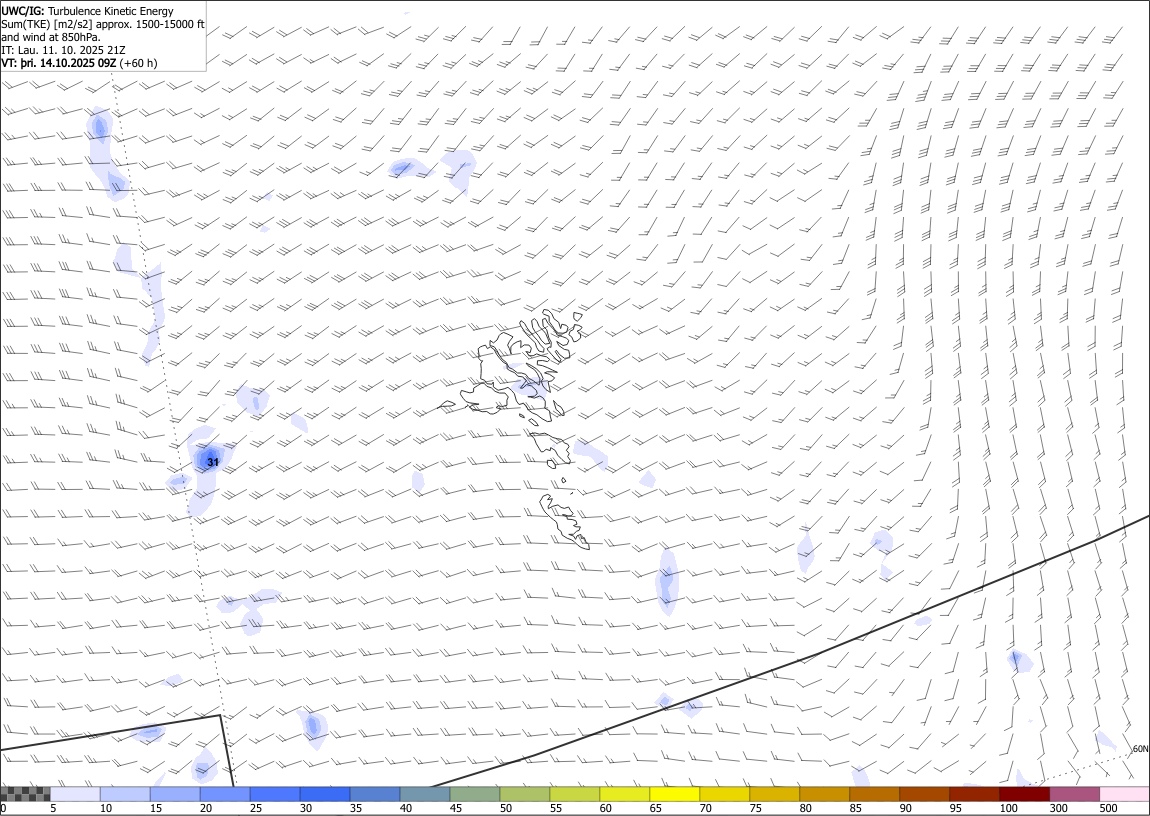Screen dimensions: 1150x816
Task: Click the legend scale value '25'
Action: [x=256, y=809]
